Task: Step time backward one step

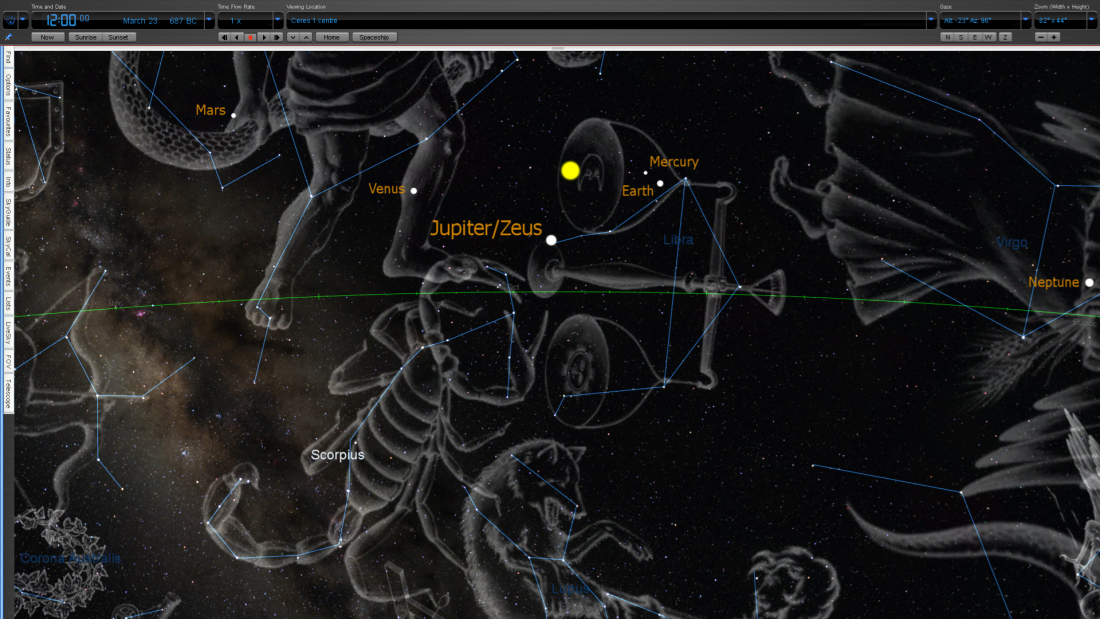Action: point(224,37)
